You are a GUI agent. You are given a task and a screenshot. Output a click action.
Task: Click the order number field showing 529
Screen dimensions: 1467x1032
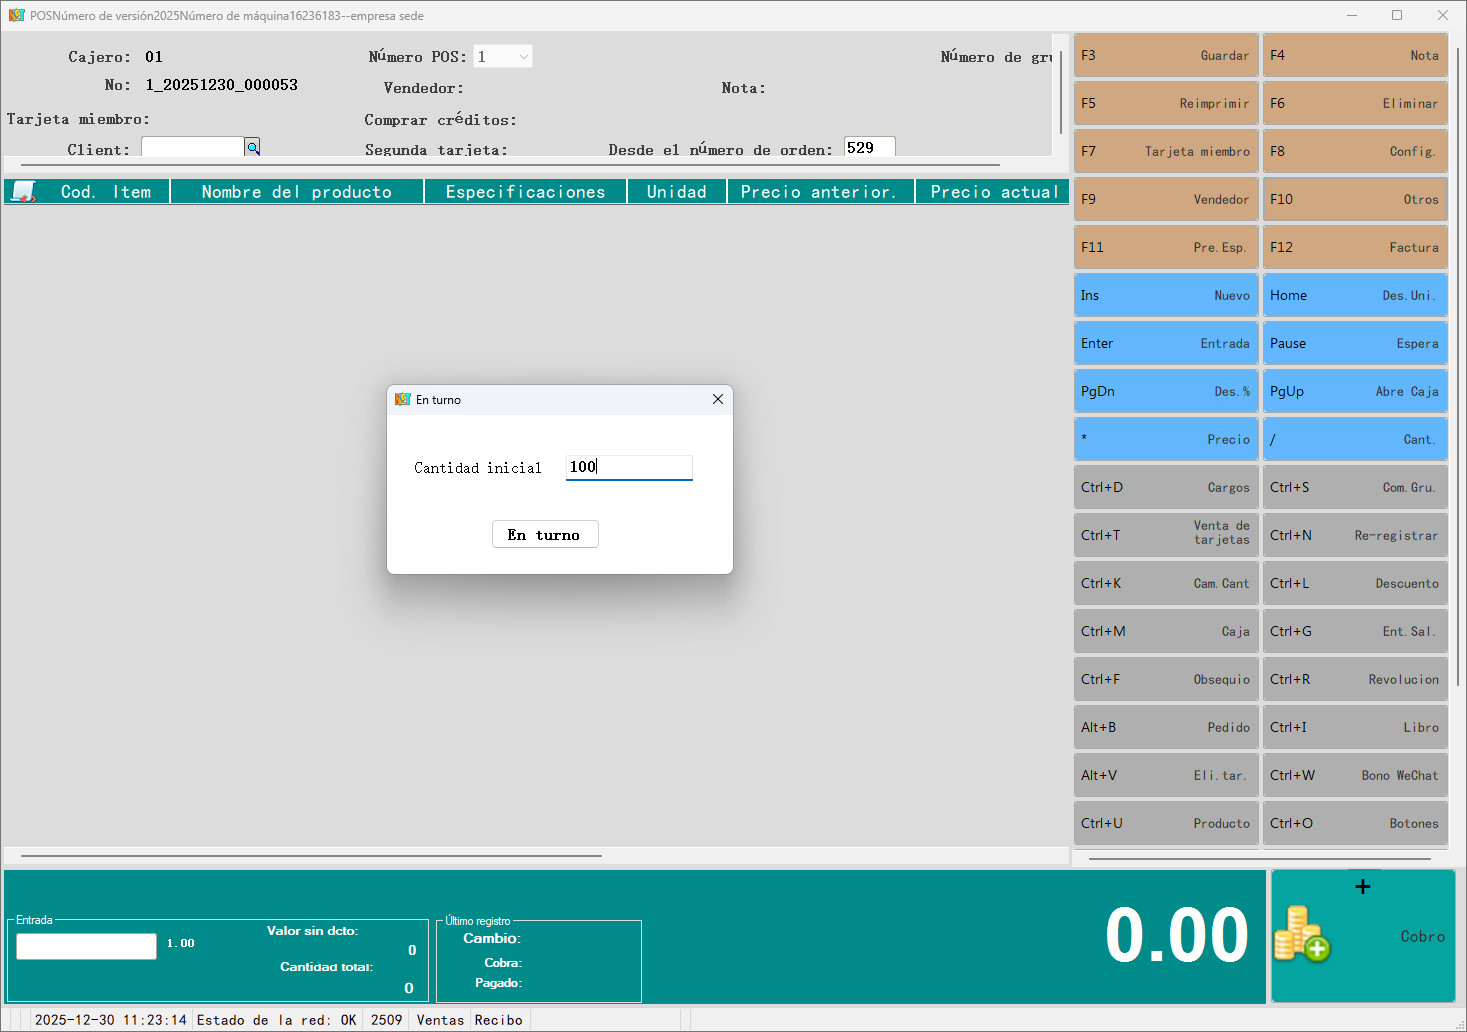(868, 148)
